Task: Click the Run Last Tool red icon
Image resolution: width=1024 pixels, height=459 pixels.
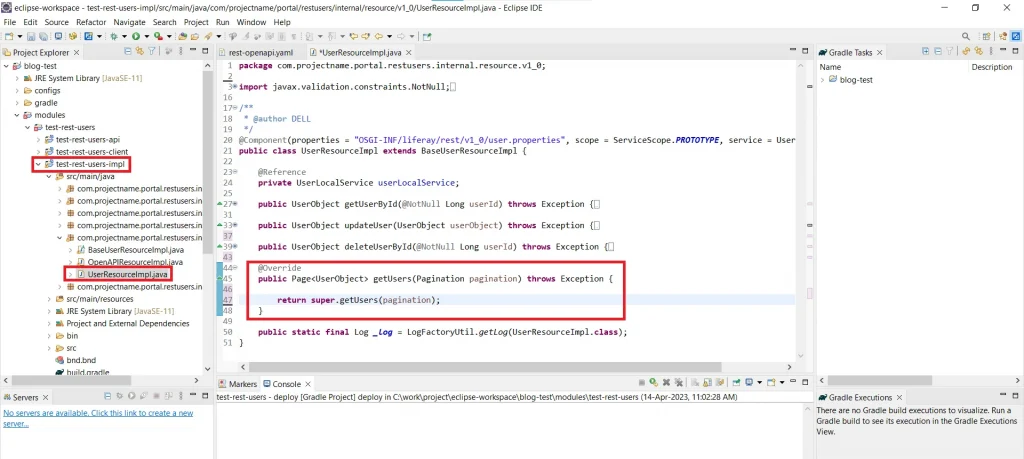Action: [x=158, y=37]
